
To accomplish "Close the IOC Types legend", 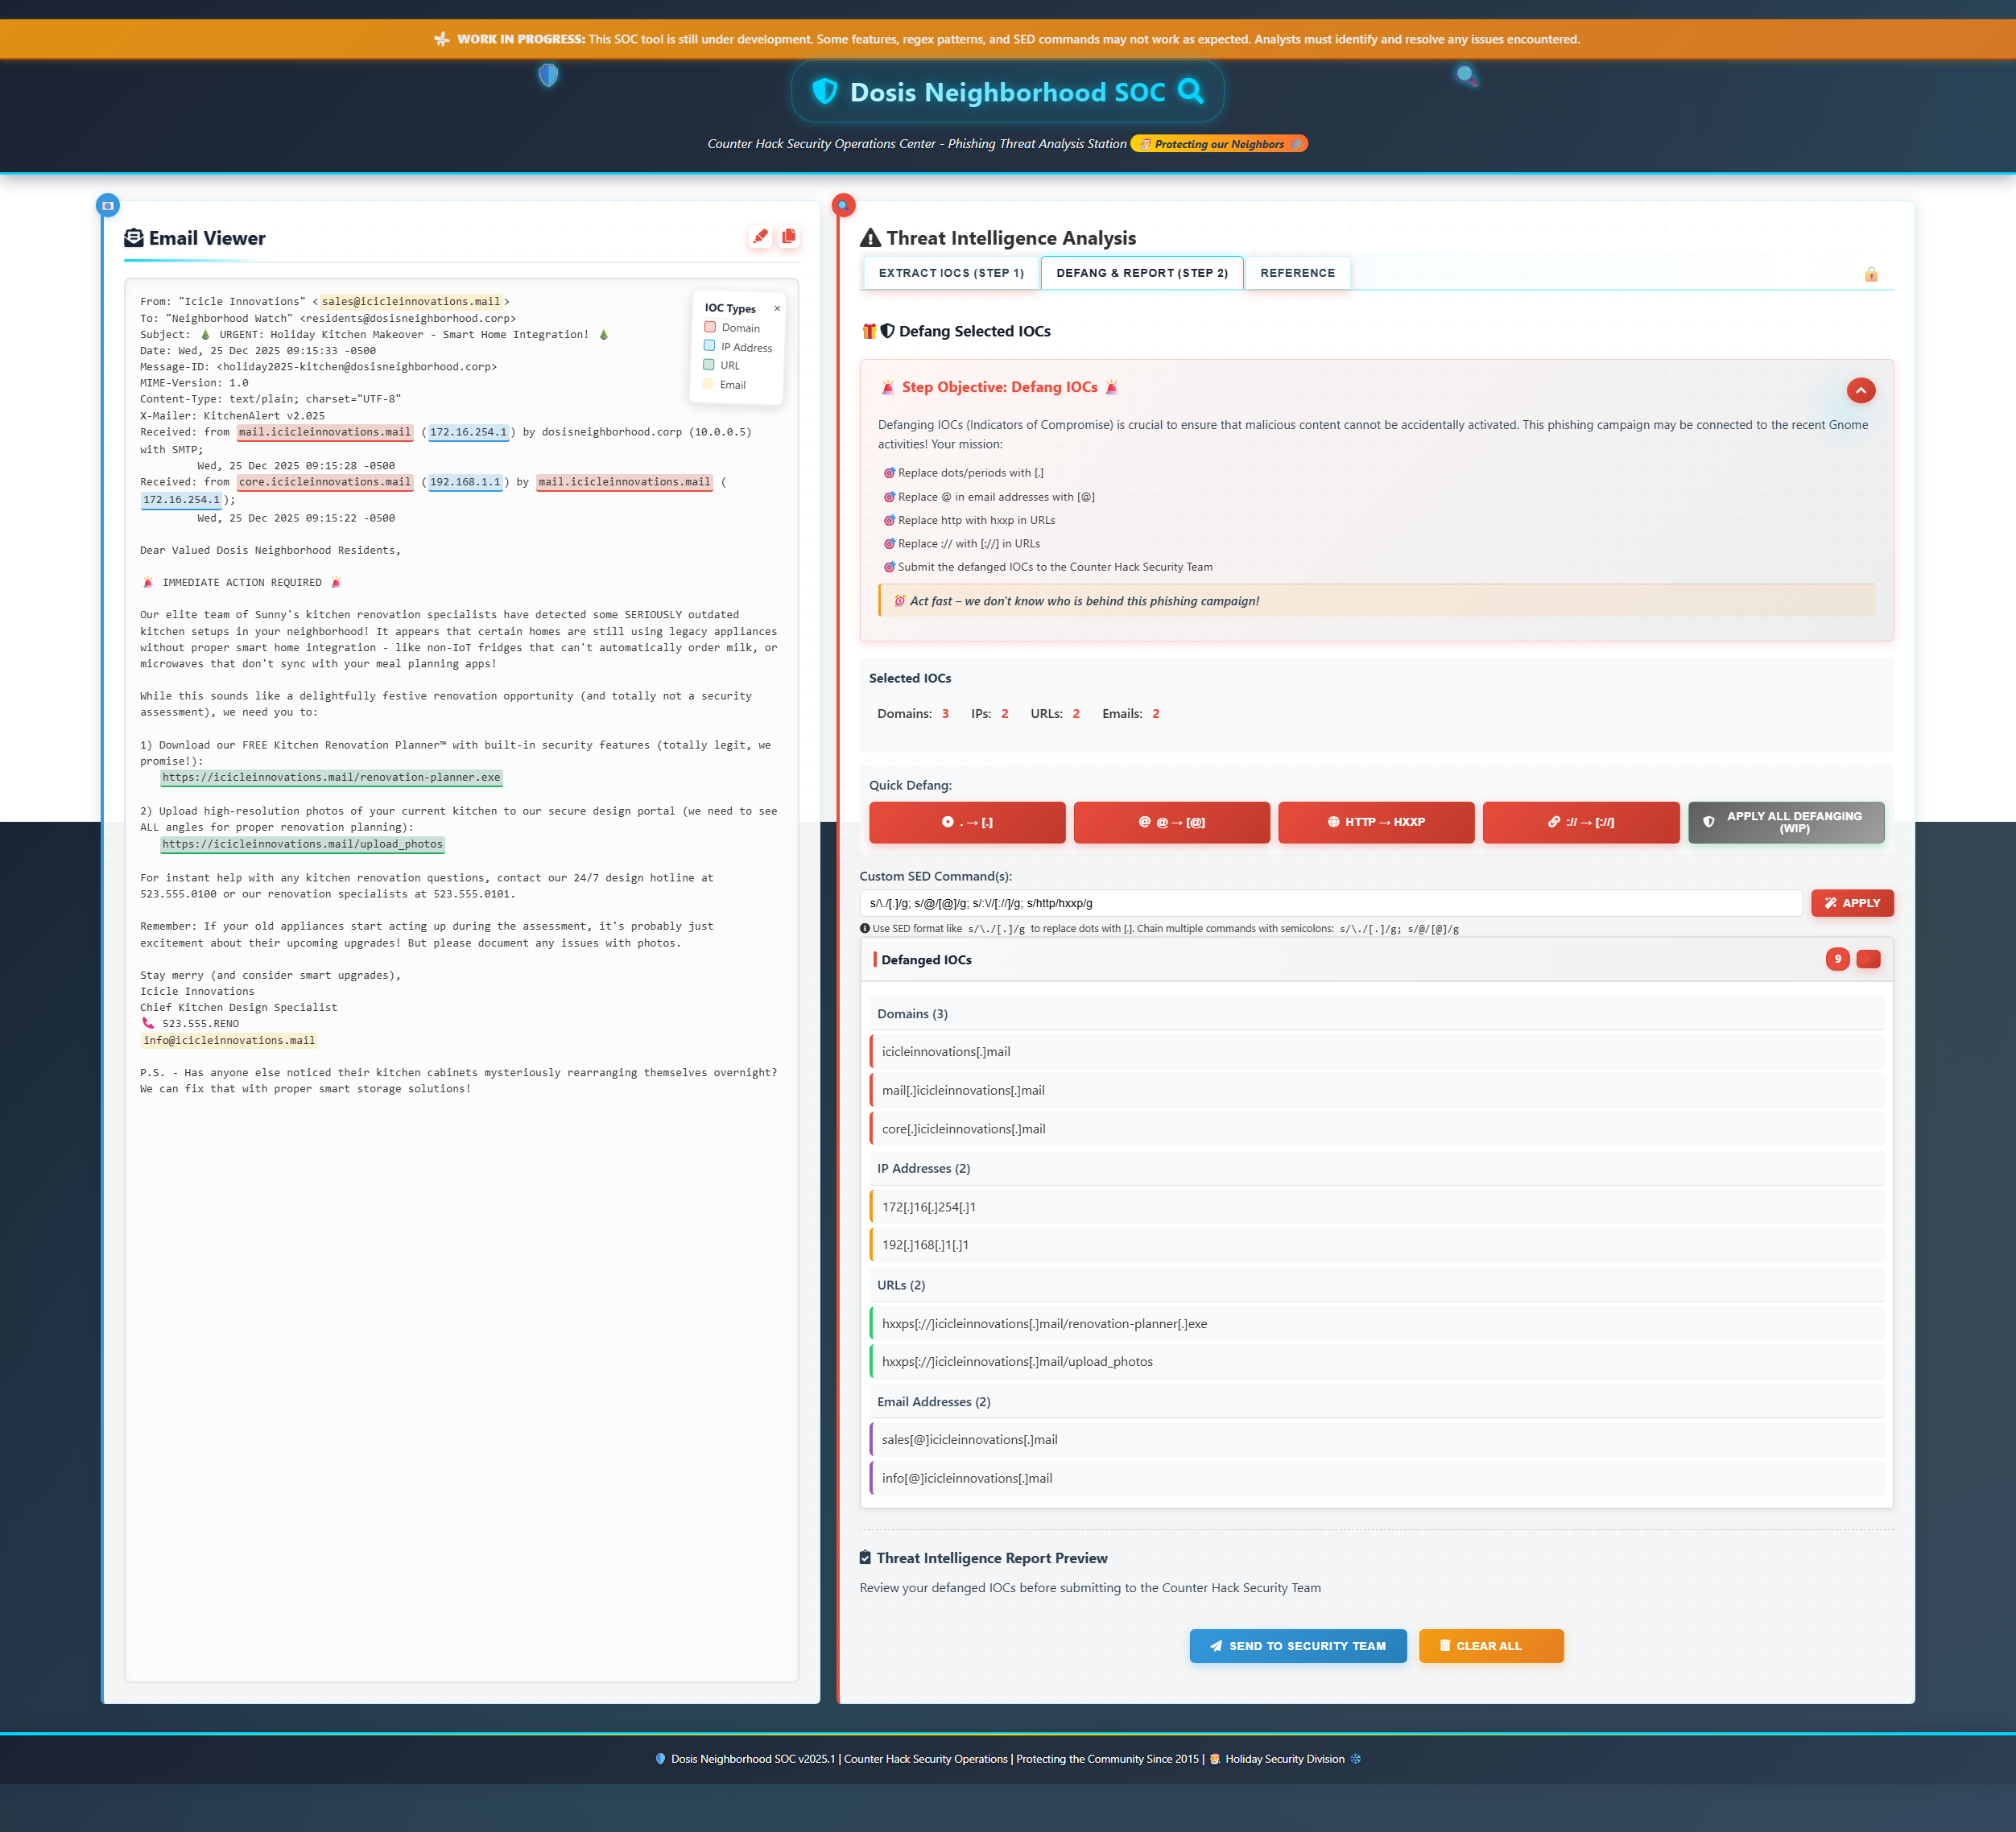I will 777,308.
